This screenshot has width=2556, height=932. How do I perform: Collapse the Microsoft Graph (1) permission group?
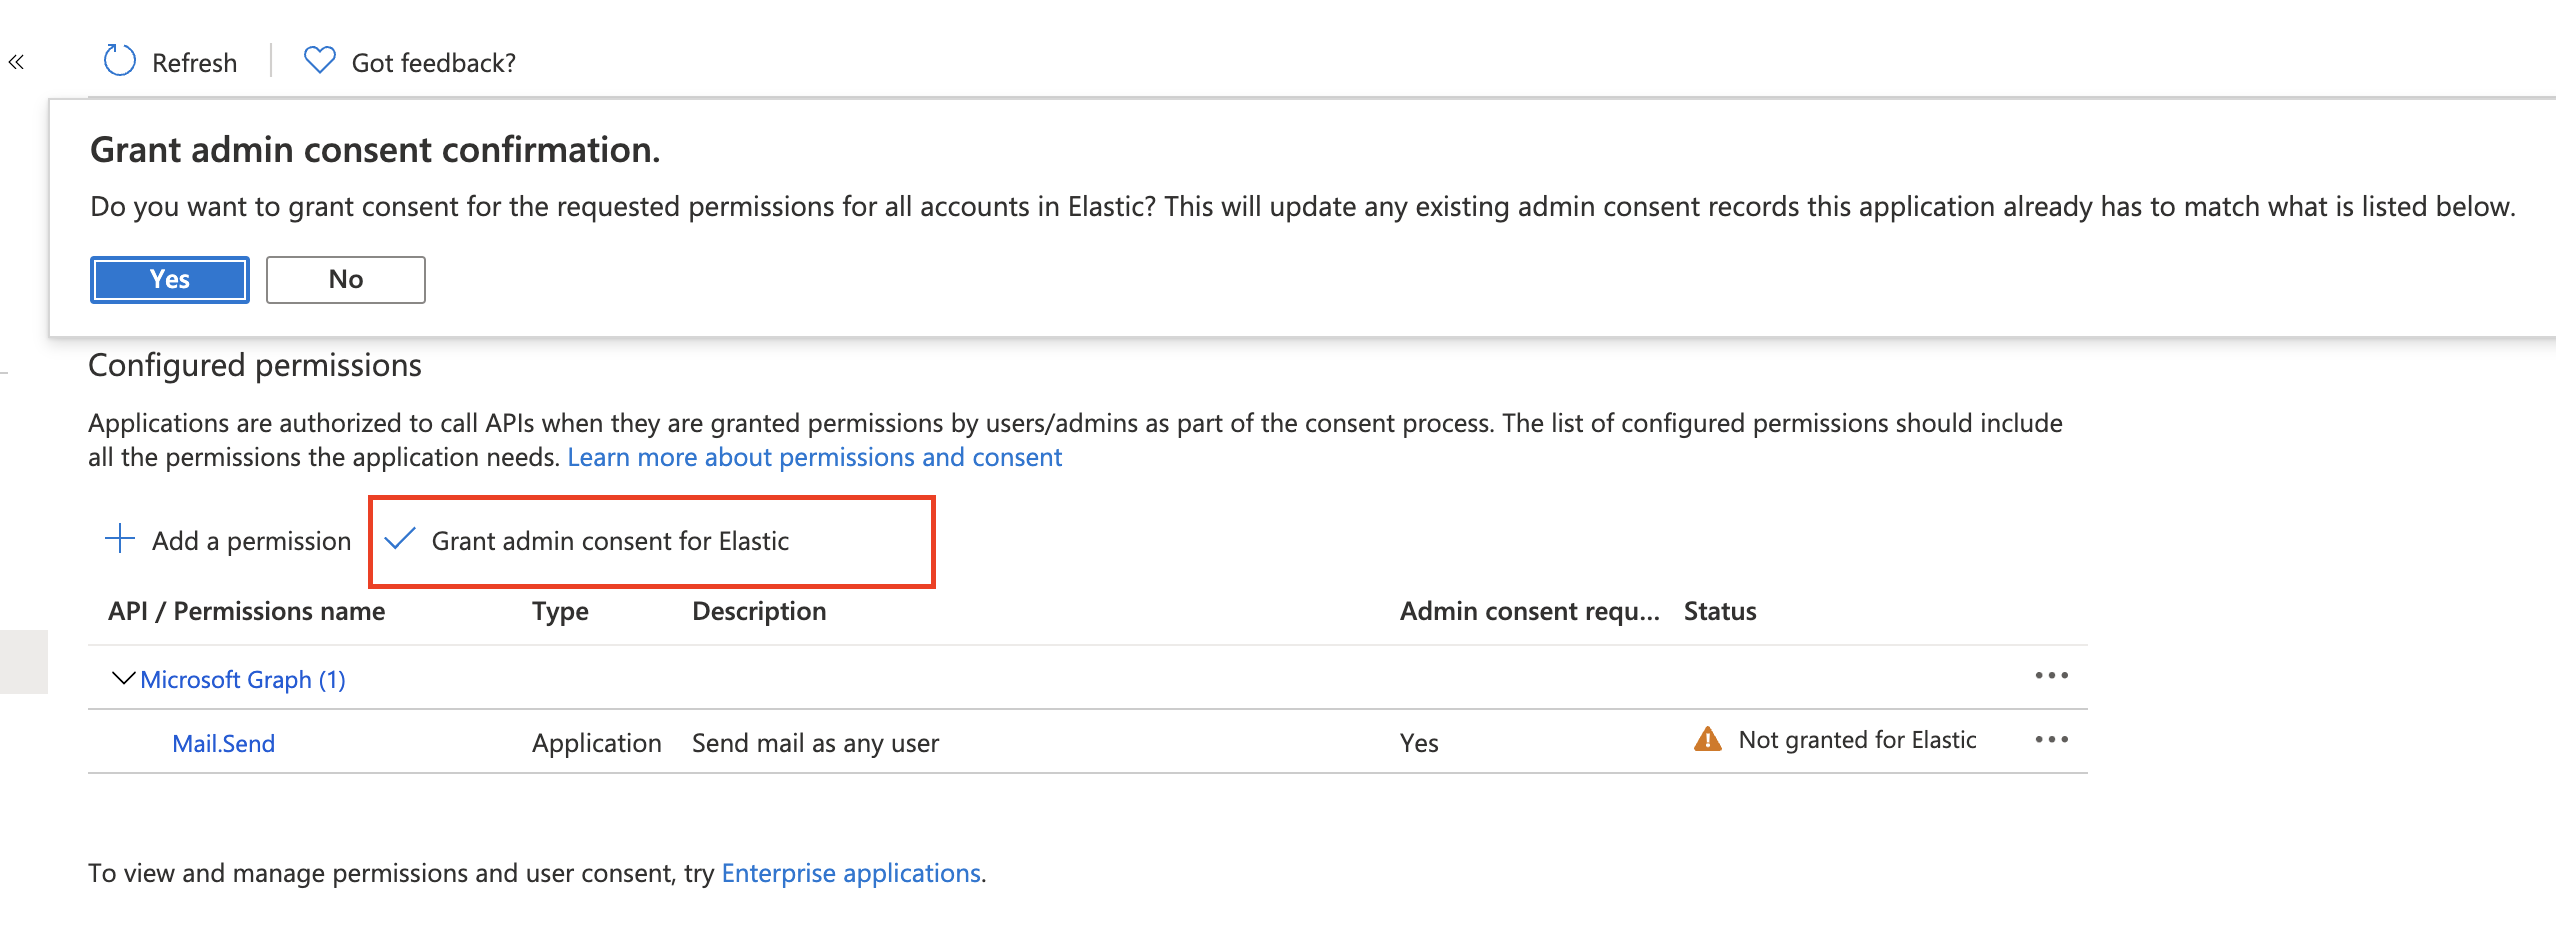coord(122,677)
